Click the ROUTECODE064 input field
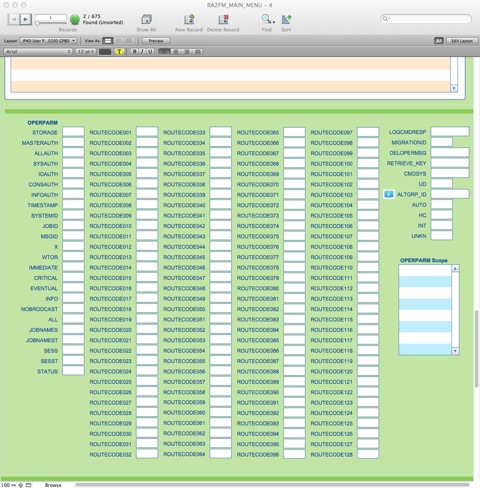 (x=221, y=454)
